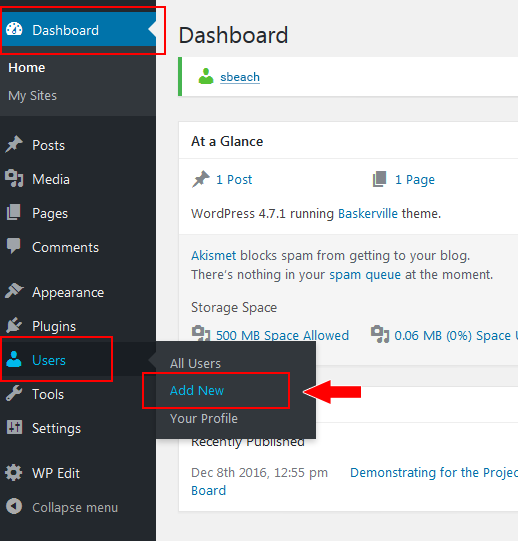518x541 pixels.
Task: Click the WP Edit gear icon
Action: 13,472
